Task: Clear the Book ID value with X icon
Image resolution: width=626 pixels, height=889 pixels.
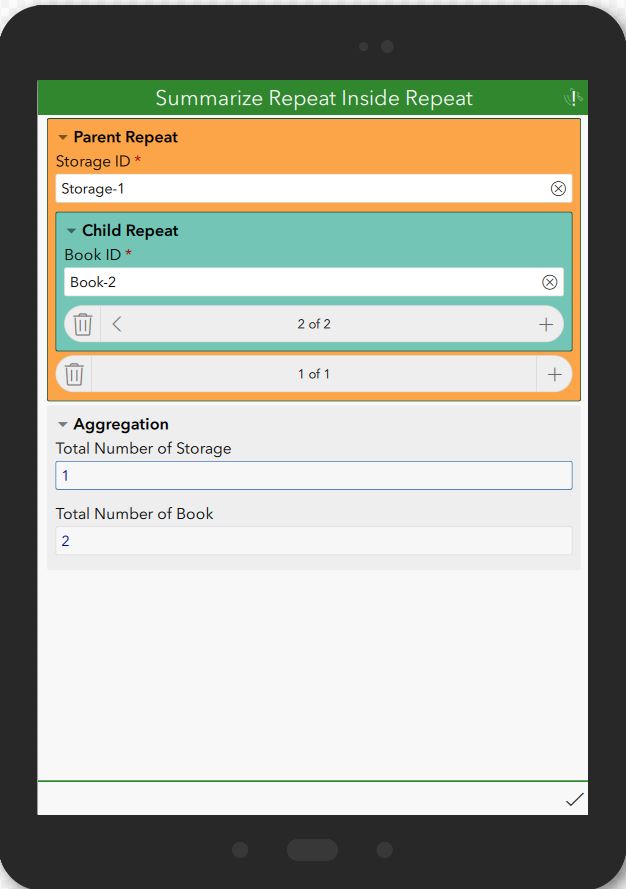Action: [x=549, y=282]
